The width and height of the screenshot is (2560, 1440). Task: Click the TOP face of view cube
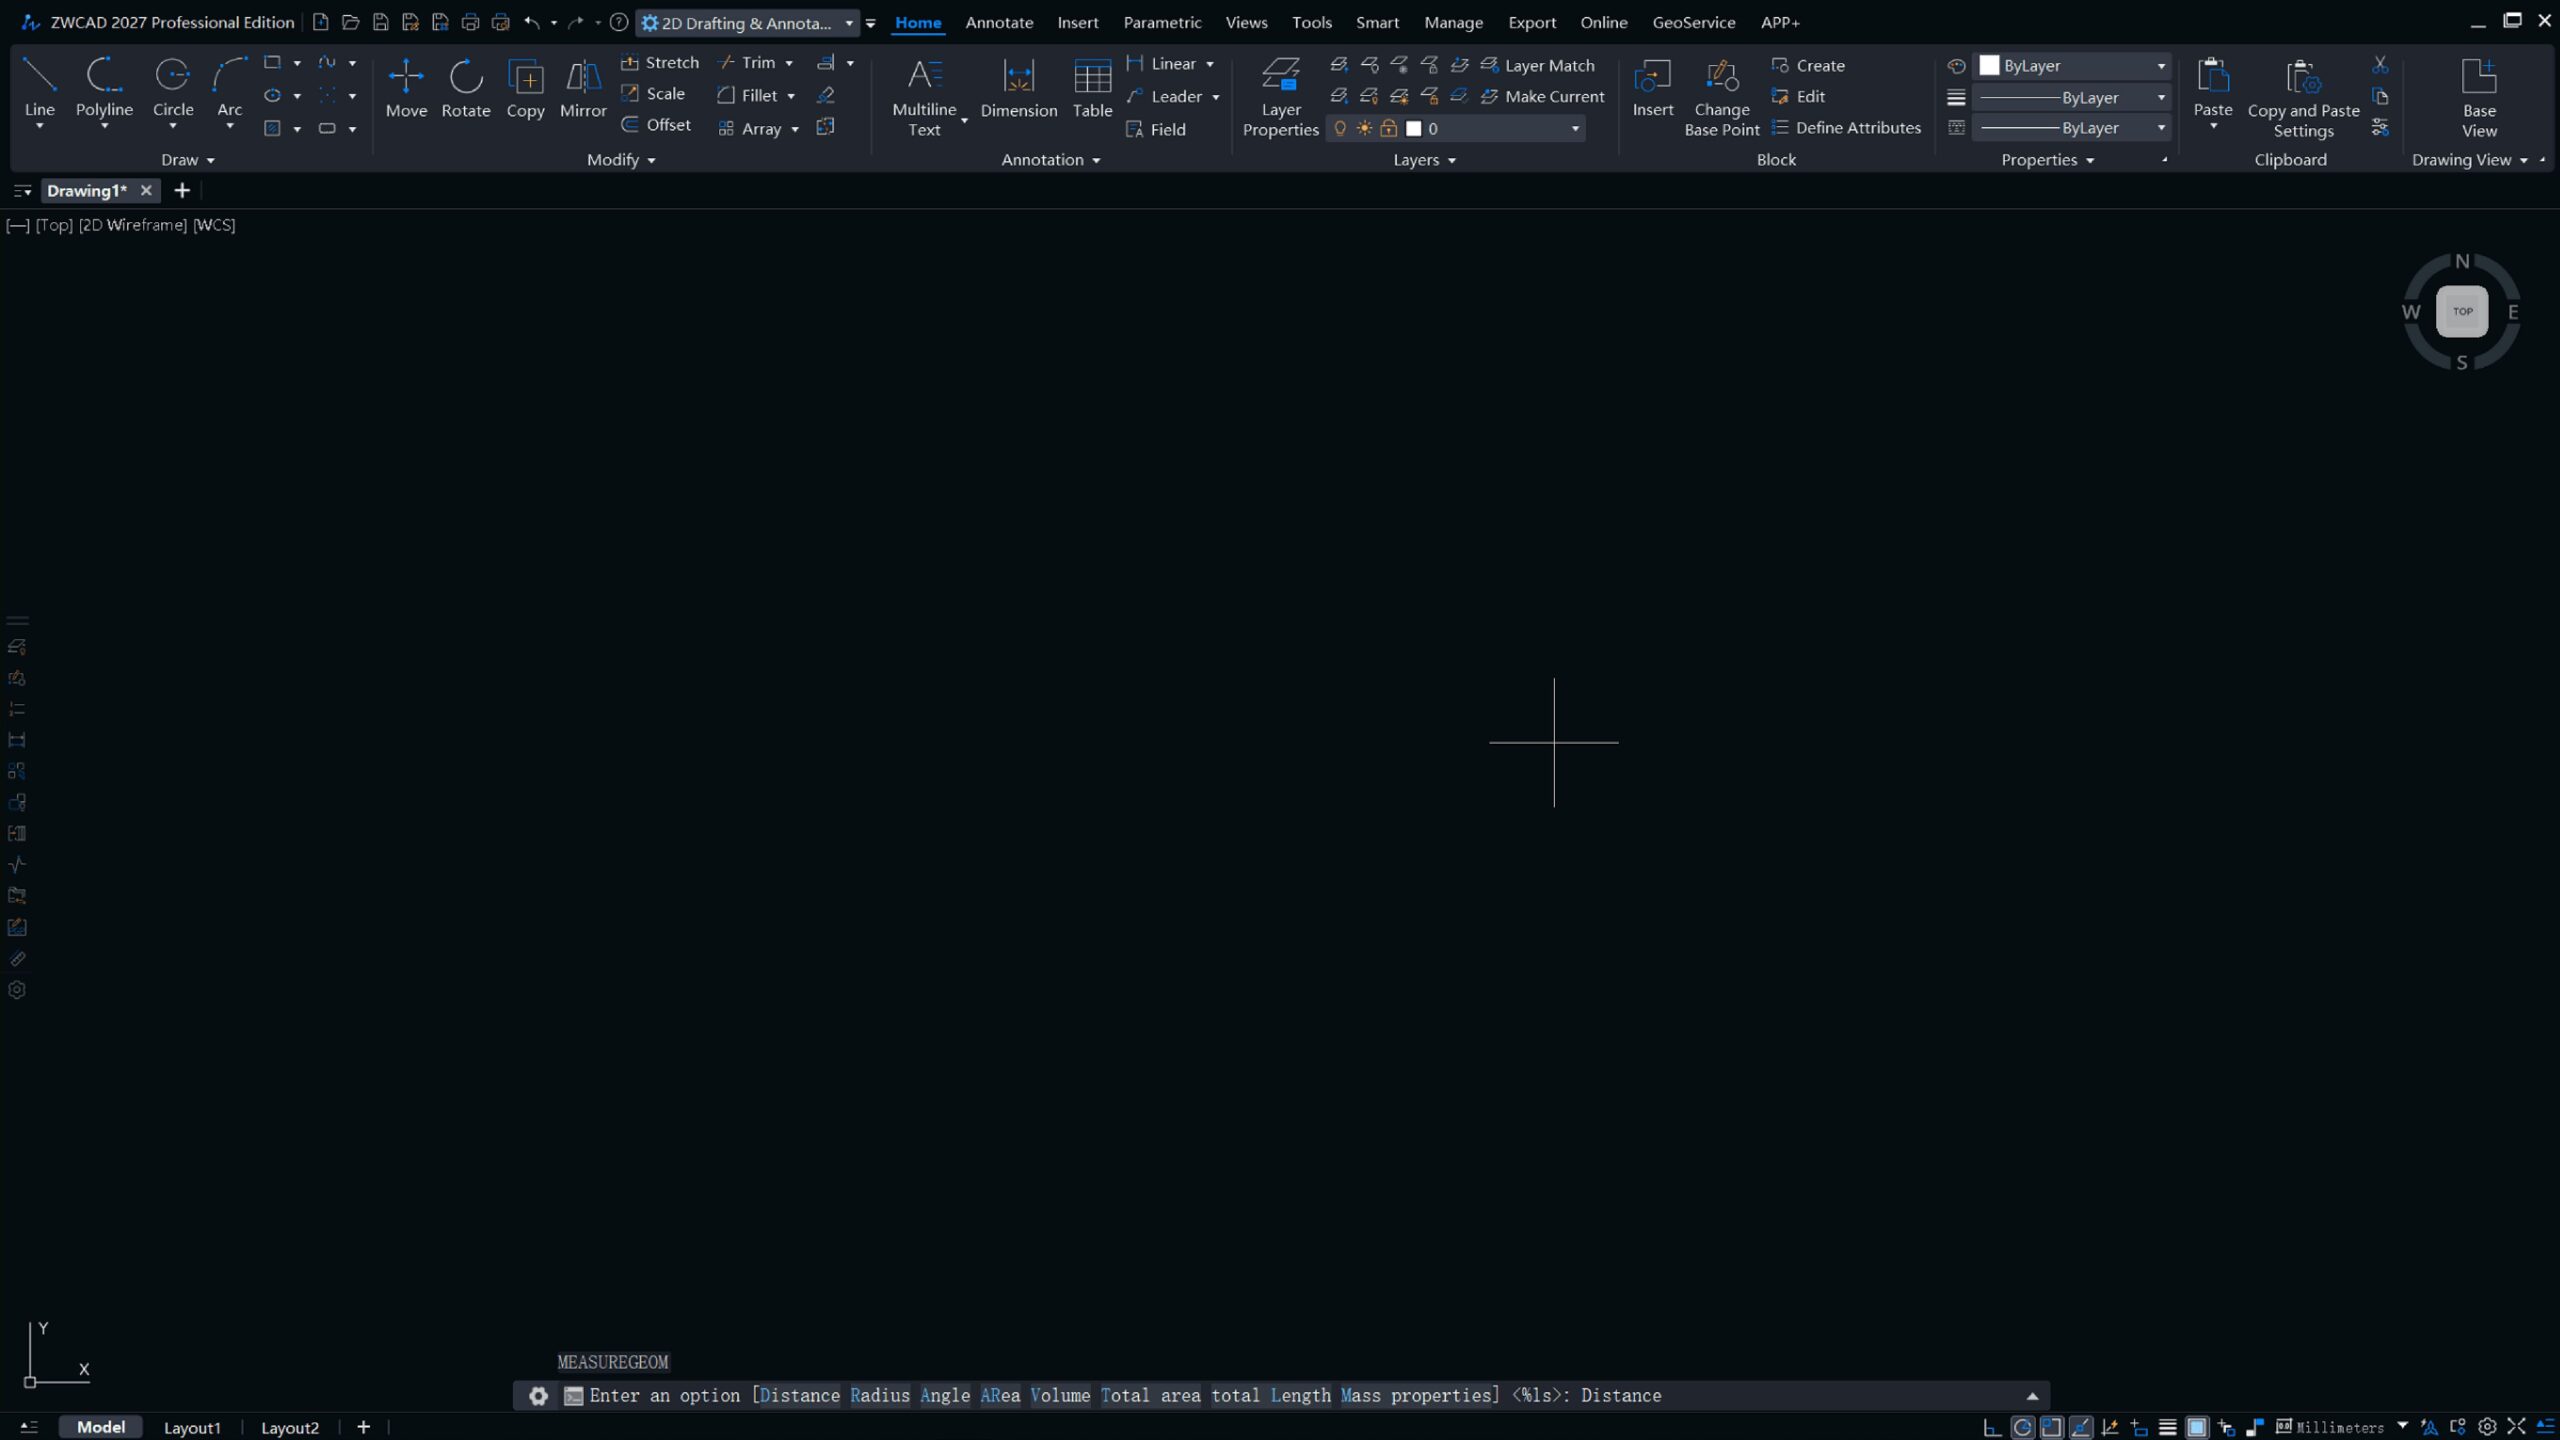(x=2462, y=311)
